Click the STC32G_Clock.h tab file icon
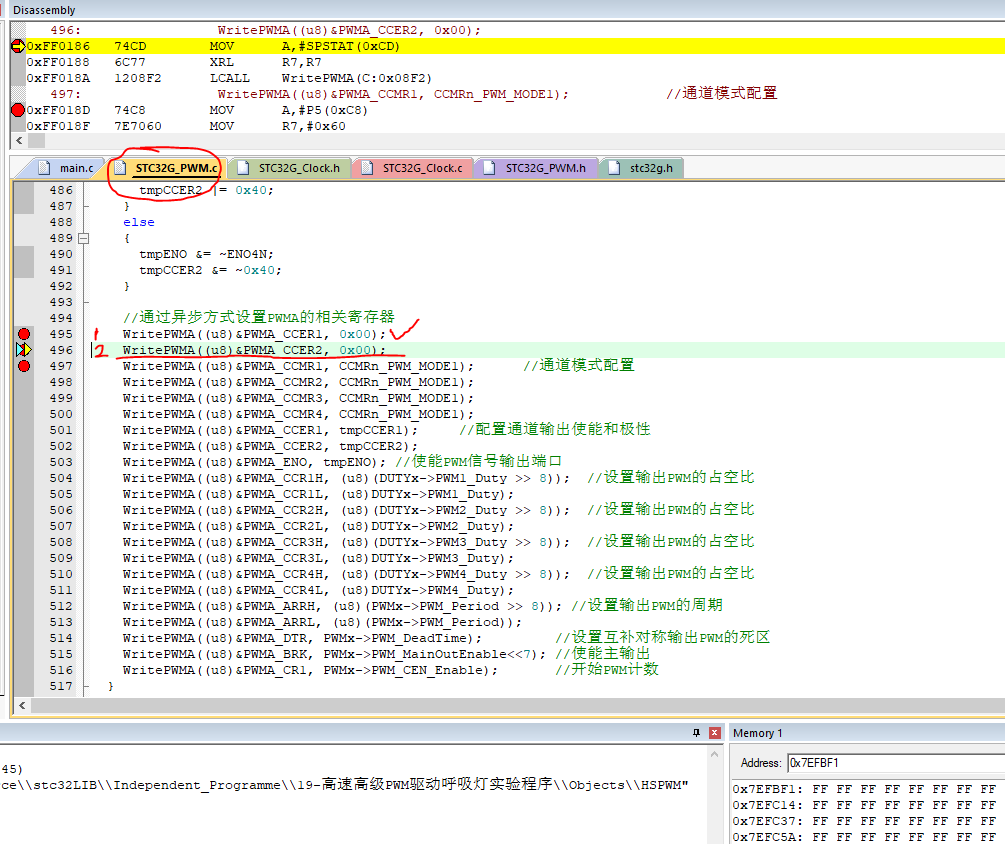This screenshot has height=844, width=1005. 243,168
